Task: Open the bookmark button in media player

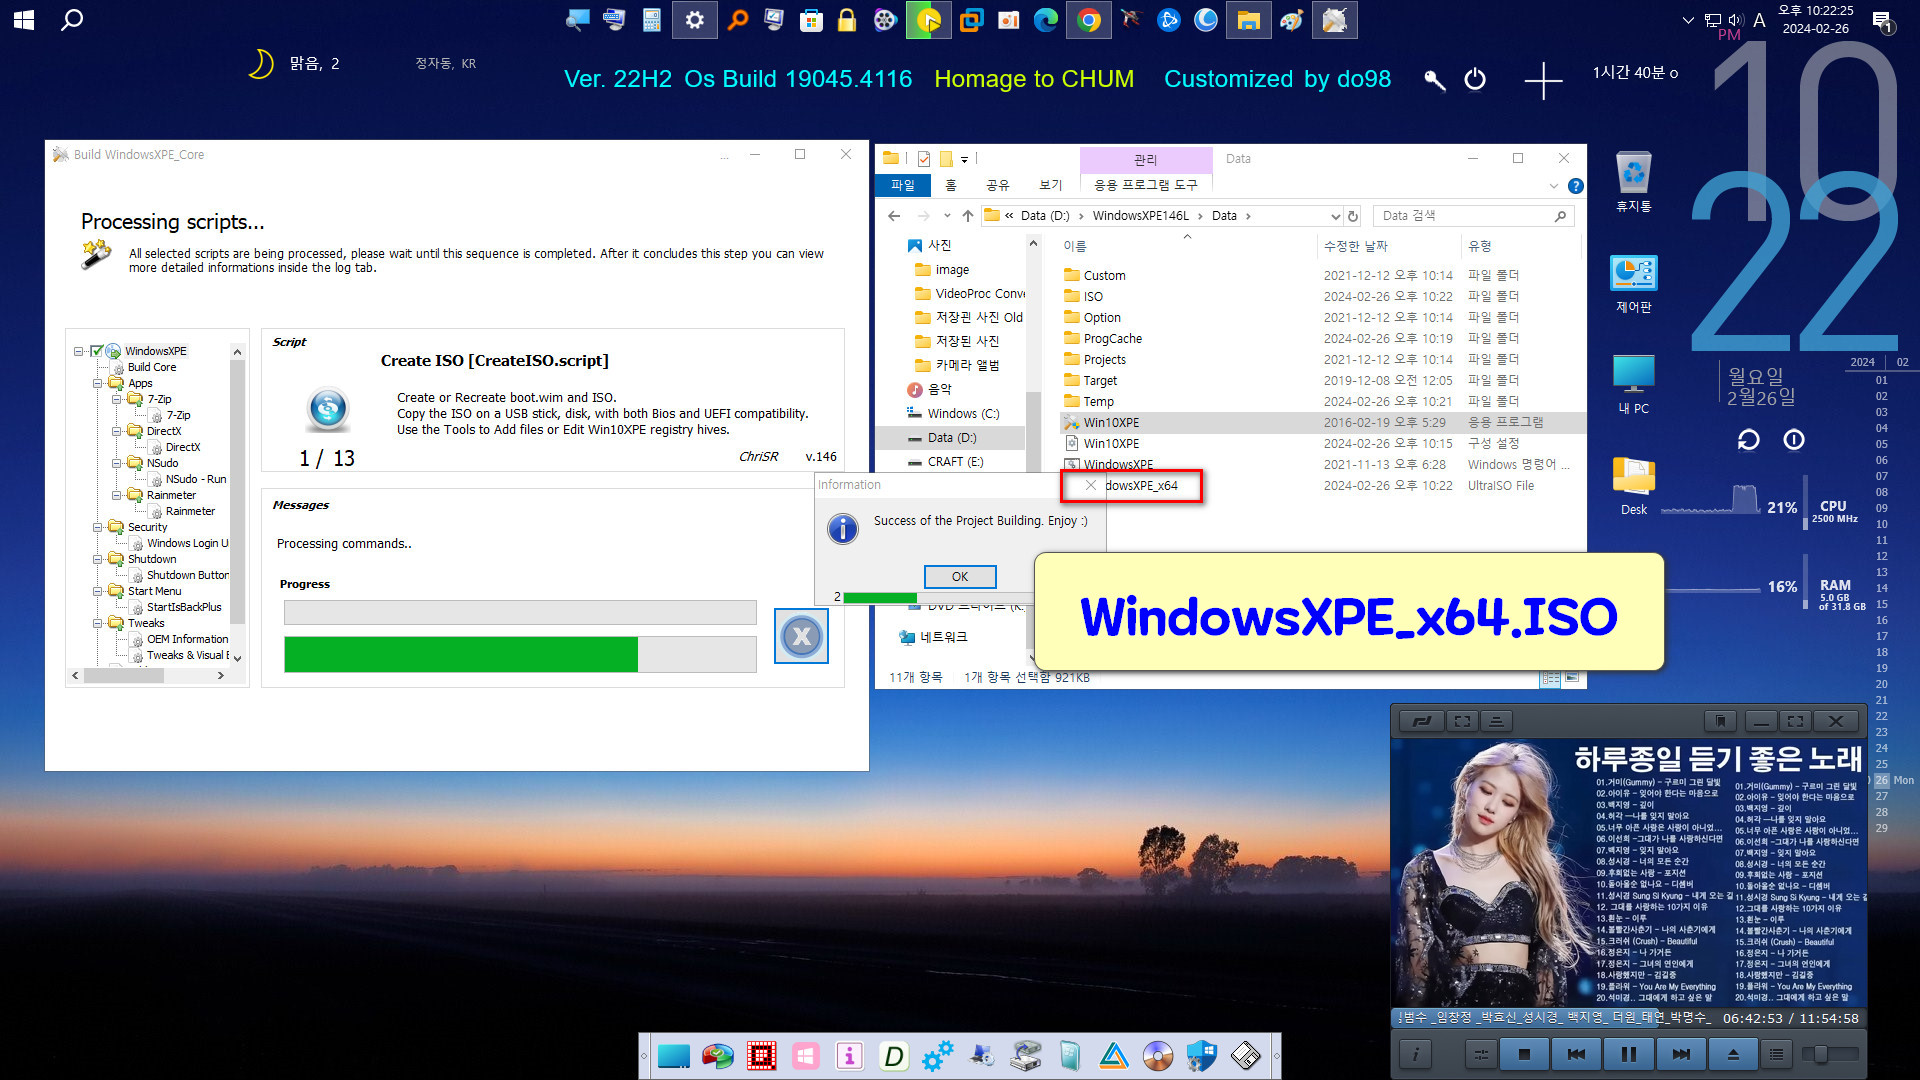Action: click(1721, 721)
